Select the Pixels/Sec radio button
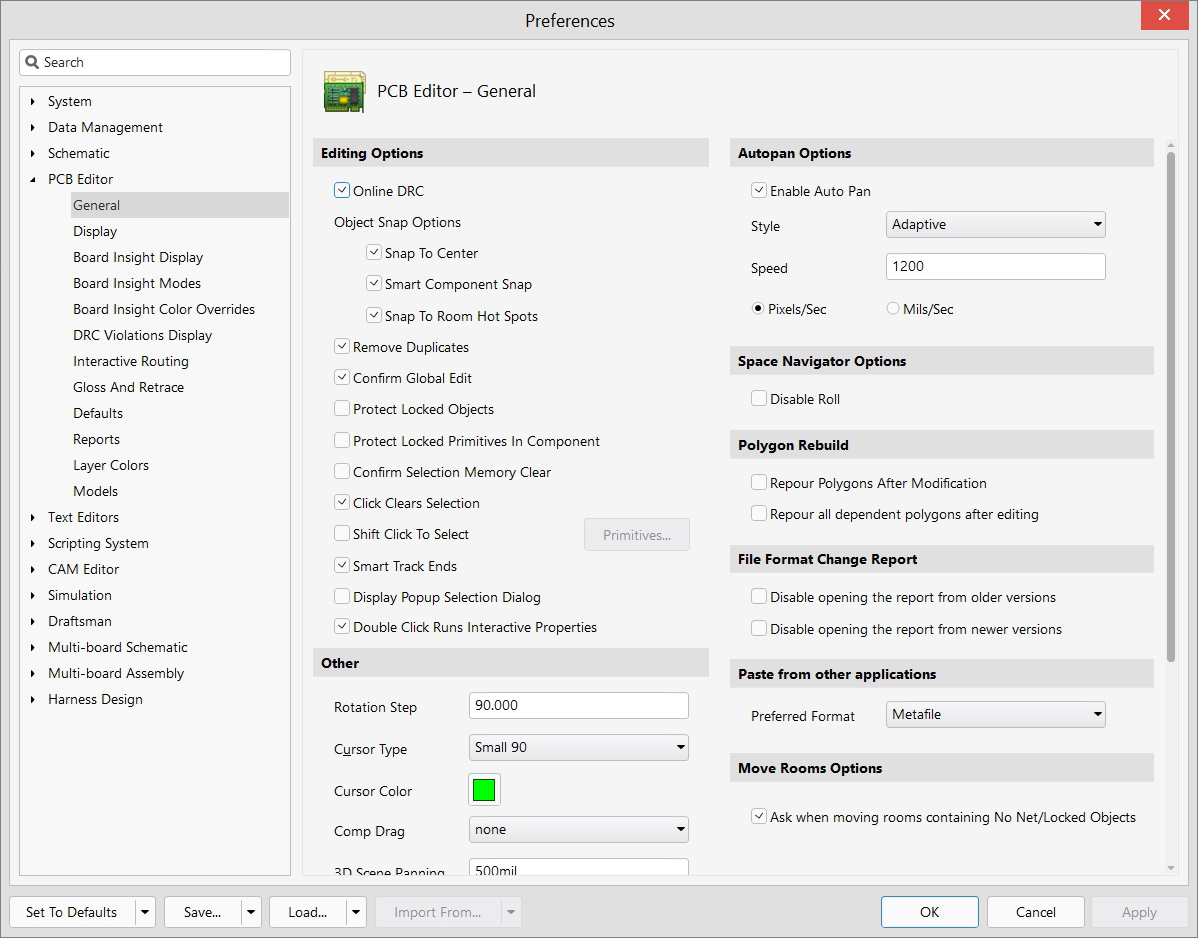The height and width of the screenshot is (938, 1198). click(758, 309)
